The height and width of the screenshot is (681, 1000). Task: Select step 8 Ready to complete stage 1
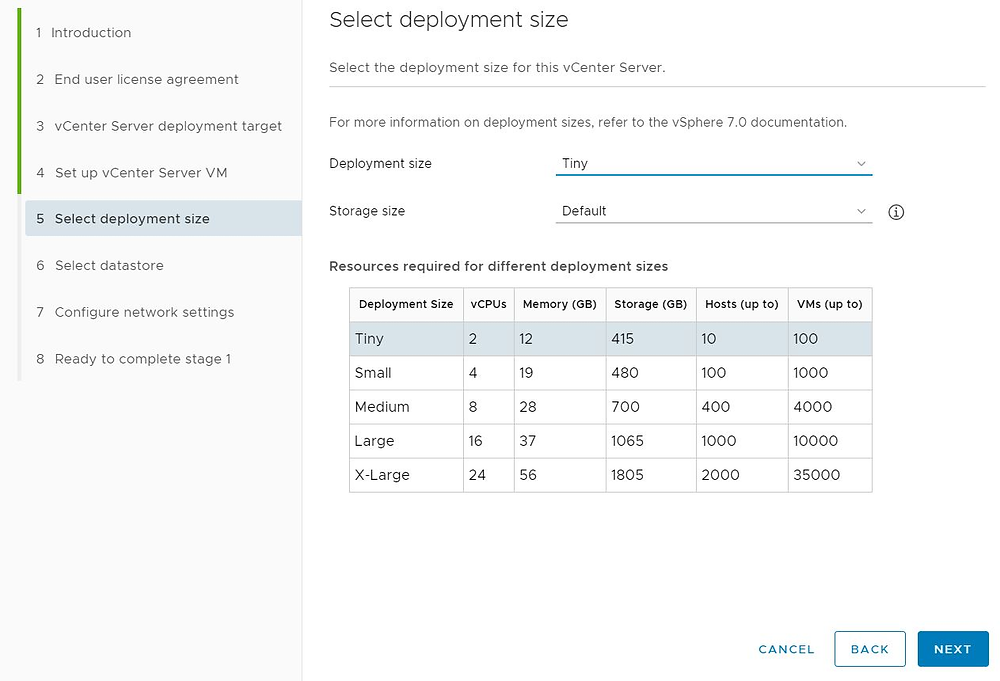point(133,359)
